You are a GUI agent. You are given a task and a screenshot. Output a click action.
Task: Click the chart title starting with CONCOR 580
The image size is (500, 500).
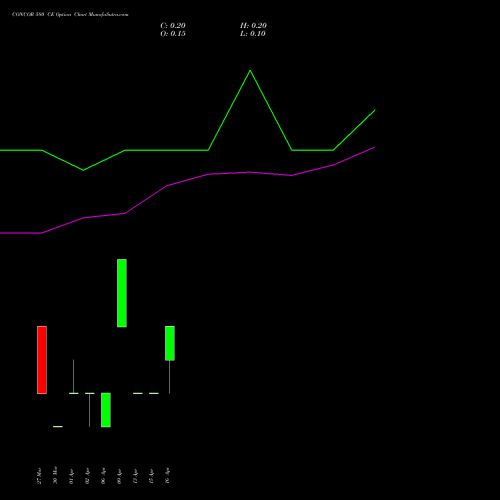tap(70, 15)
